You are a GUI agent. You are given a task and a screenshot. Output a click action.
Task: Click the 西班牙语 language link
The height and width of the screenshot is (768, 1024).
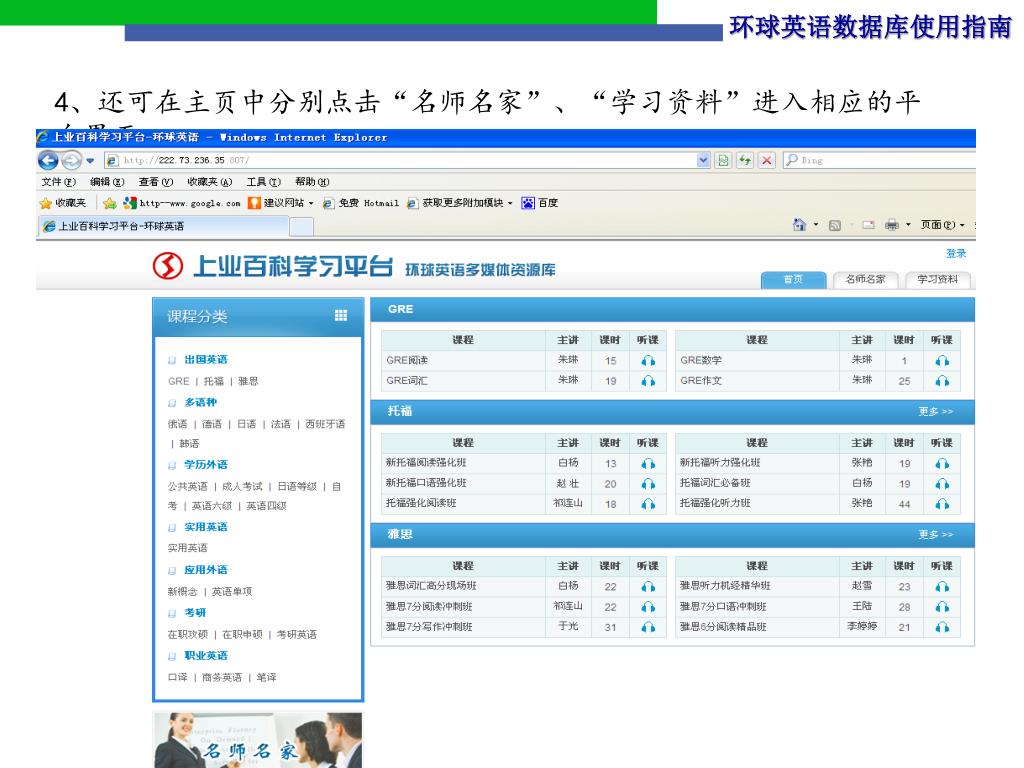[325, 424]
